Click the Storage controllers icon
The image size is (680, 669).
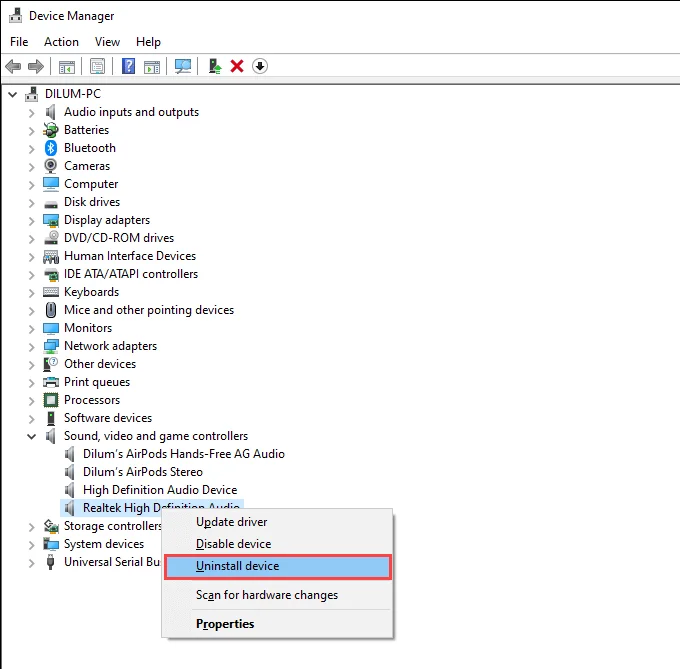tap(51, 526)
